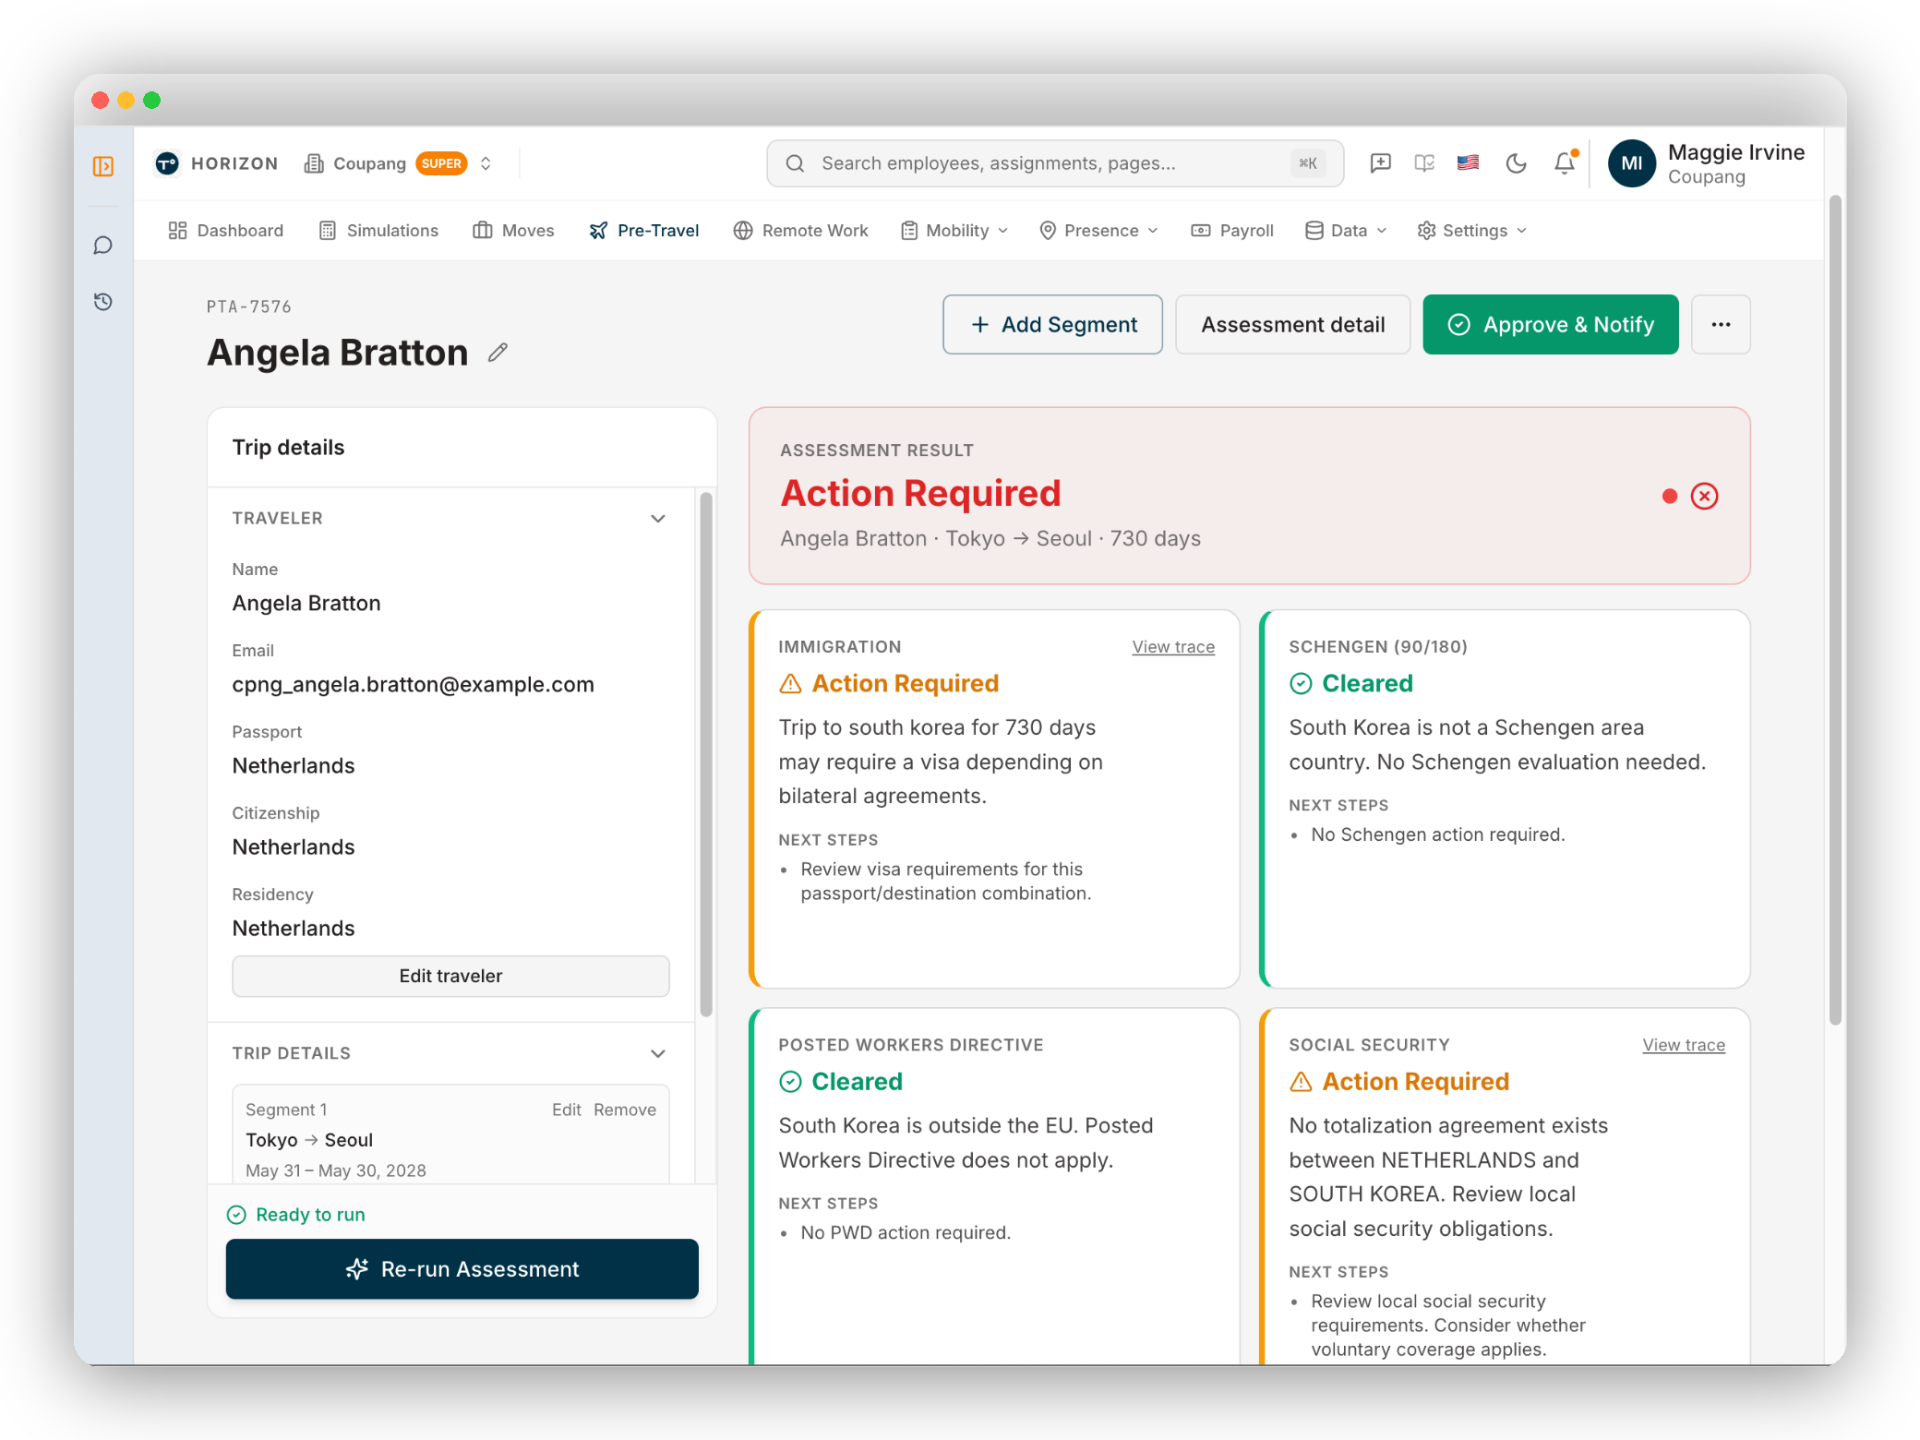Screen dimensions: 1920x1440
Task: Toggle the sidebar panel icon
Action: pyautogui.click(x=103, y=166)
